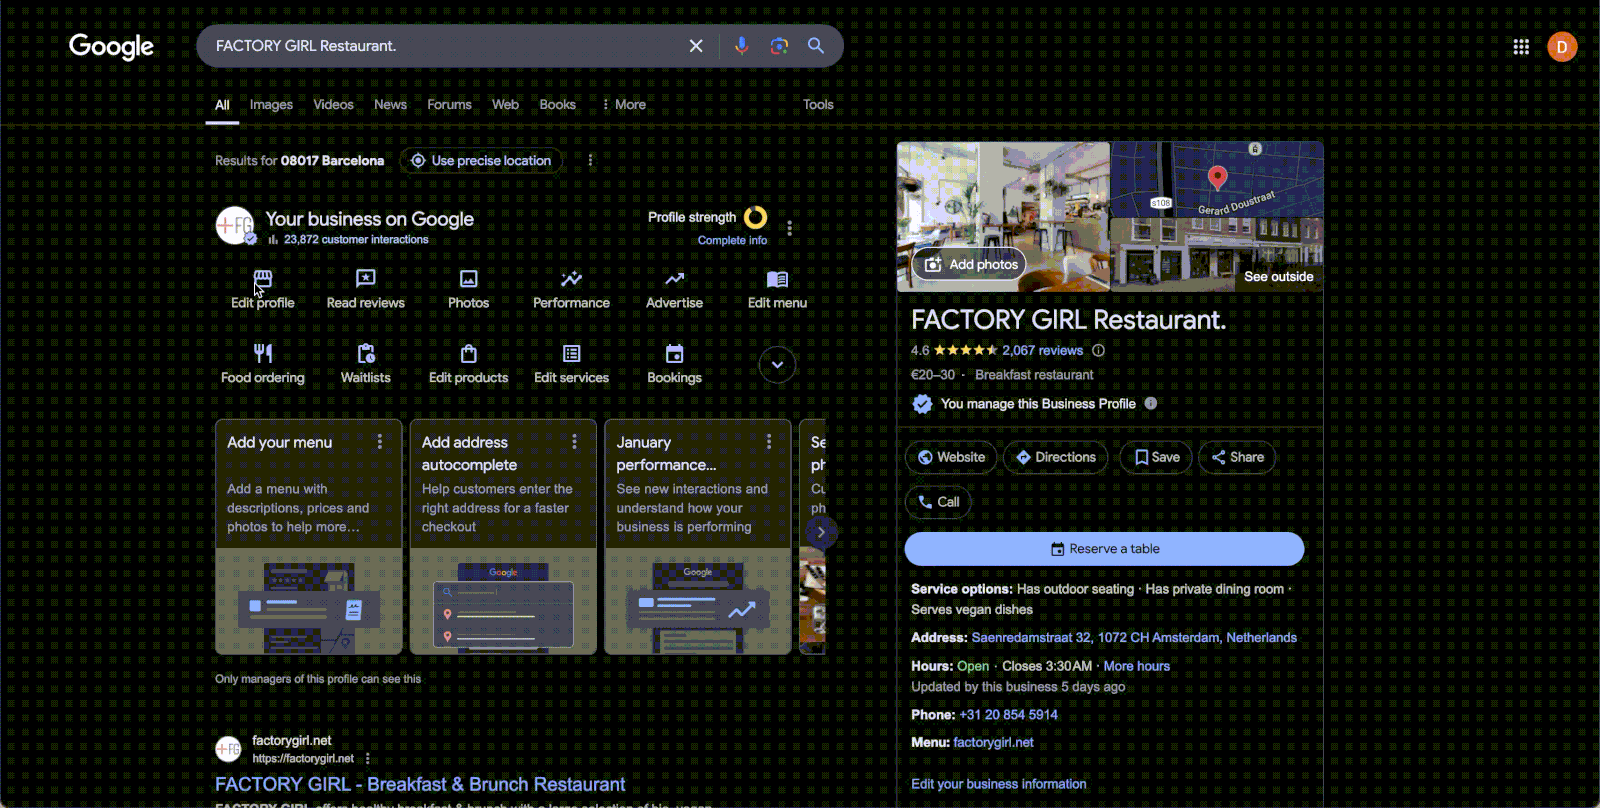The height and width of the screenshot is (808, 1600).
Task: Switch to the Videos tab
Action: click(333, 104)
